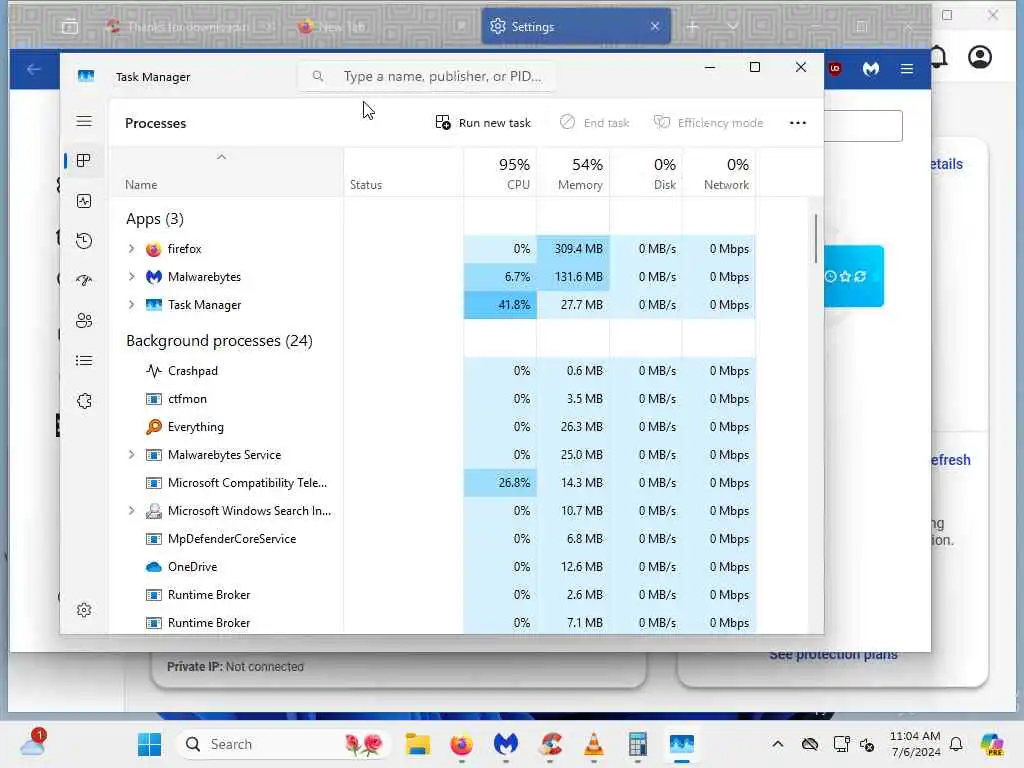Open the Malwarebytes extension icon in browser
Viewport: 1024px width, 768px height.
871,69
